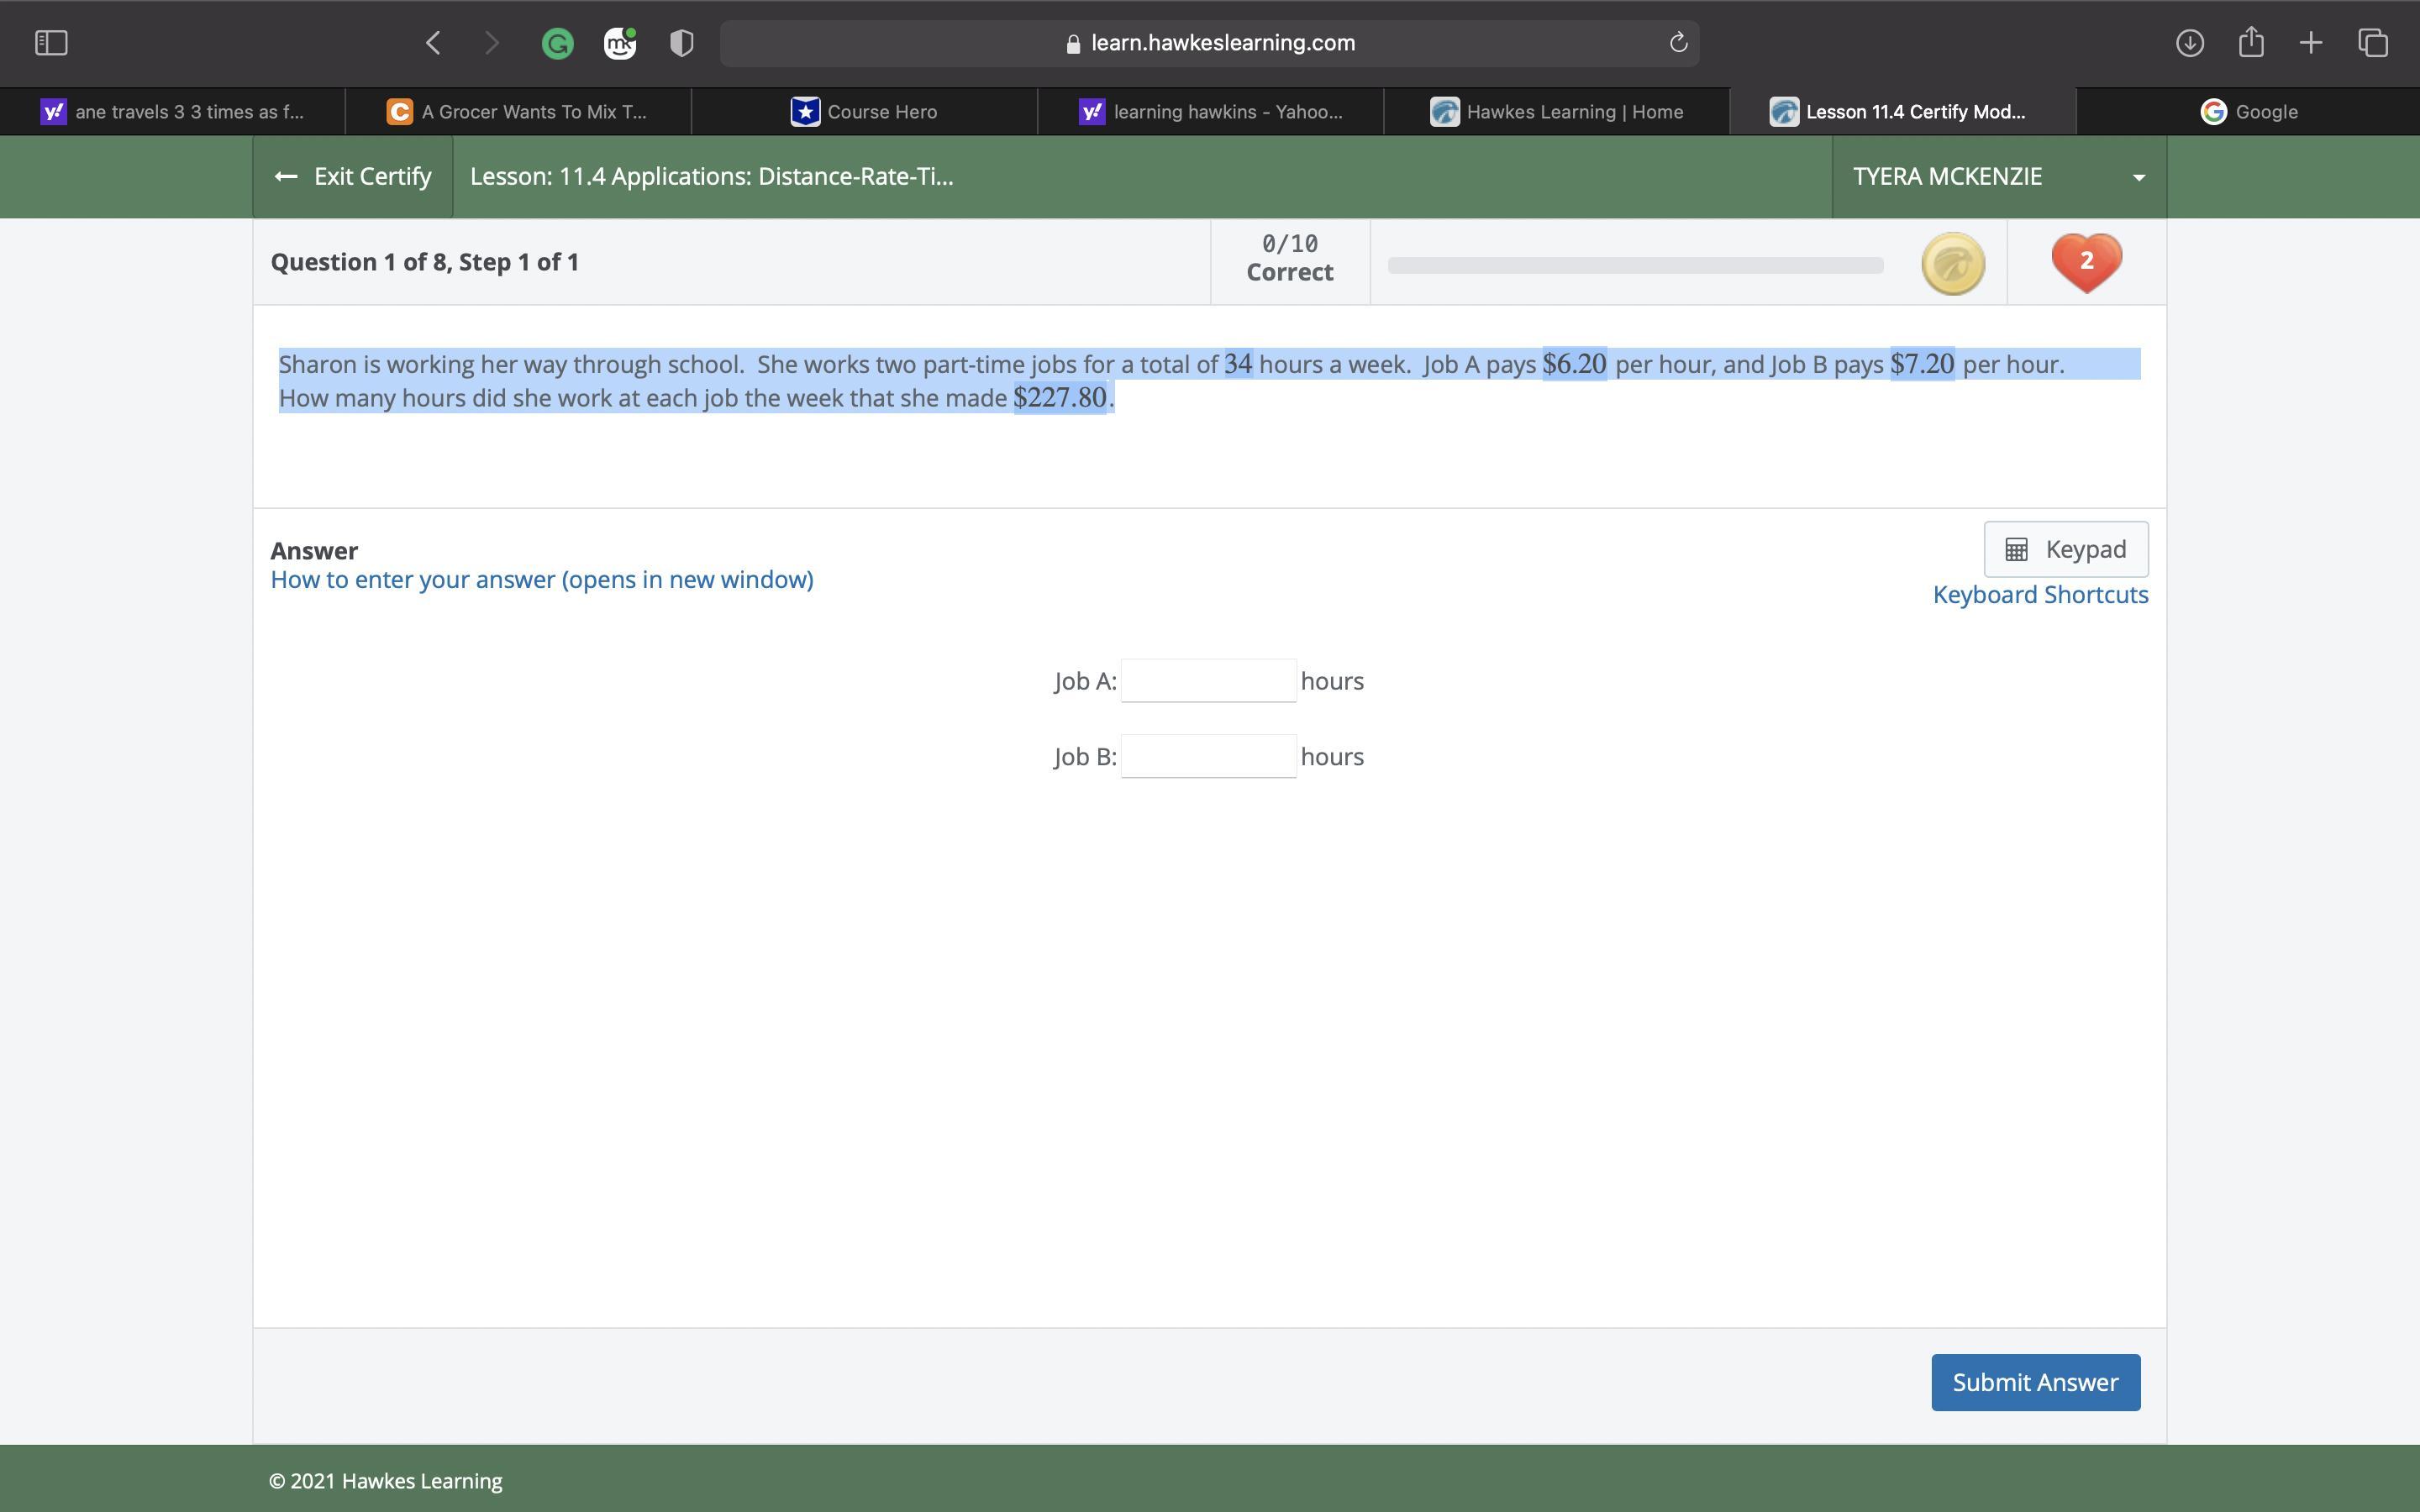Click the Exit Certify button
This screenshot has height=1512, width=2420.
pos(353,177)
